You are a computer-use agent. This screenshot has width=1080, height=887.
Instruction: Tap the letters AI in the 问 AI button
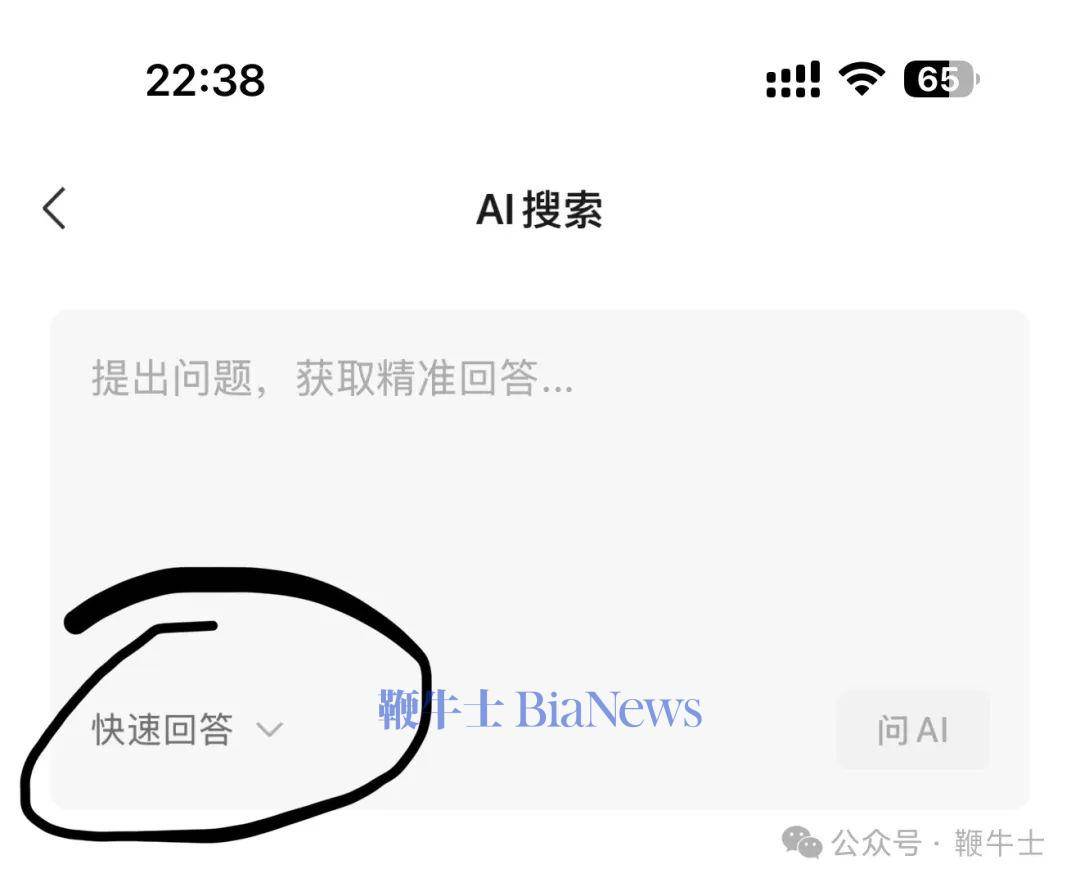[932, 730]
